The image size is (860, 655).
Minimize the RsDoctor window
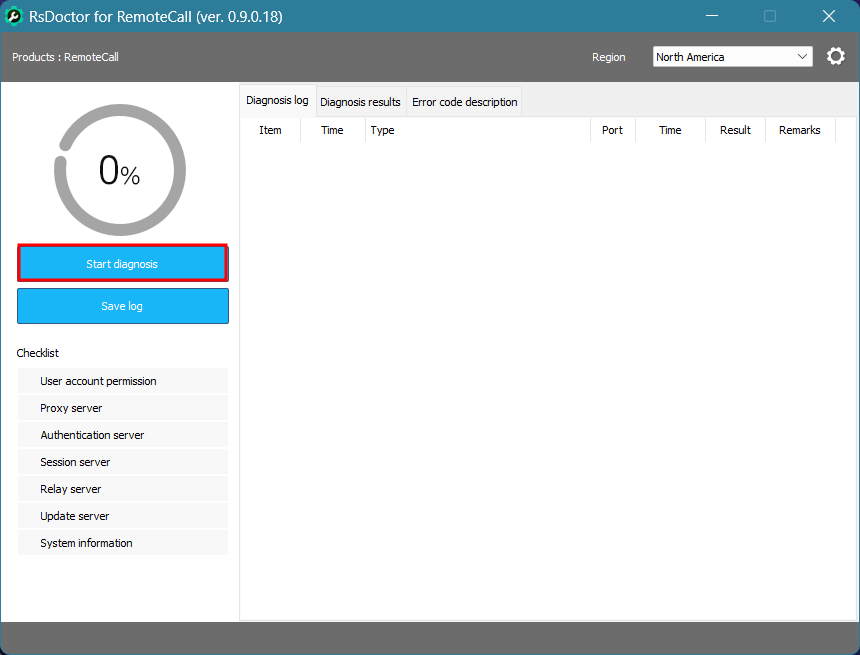(x=712, y=16)
